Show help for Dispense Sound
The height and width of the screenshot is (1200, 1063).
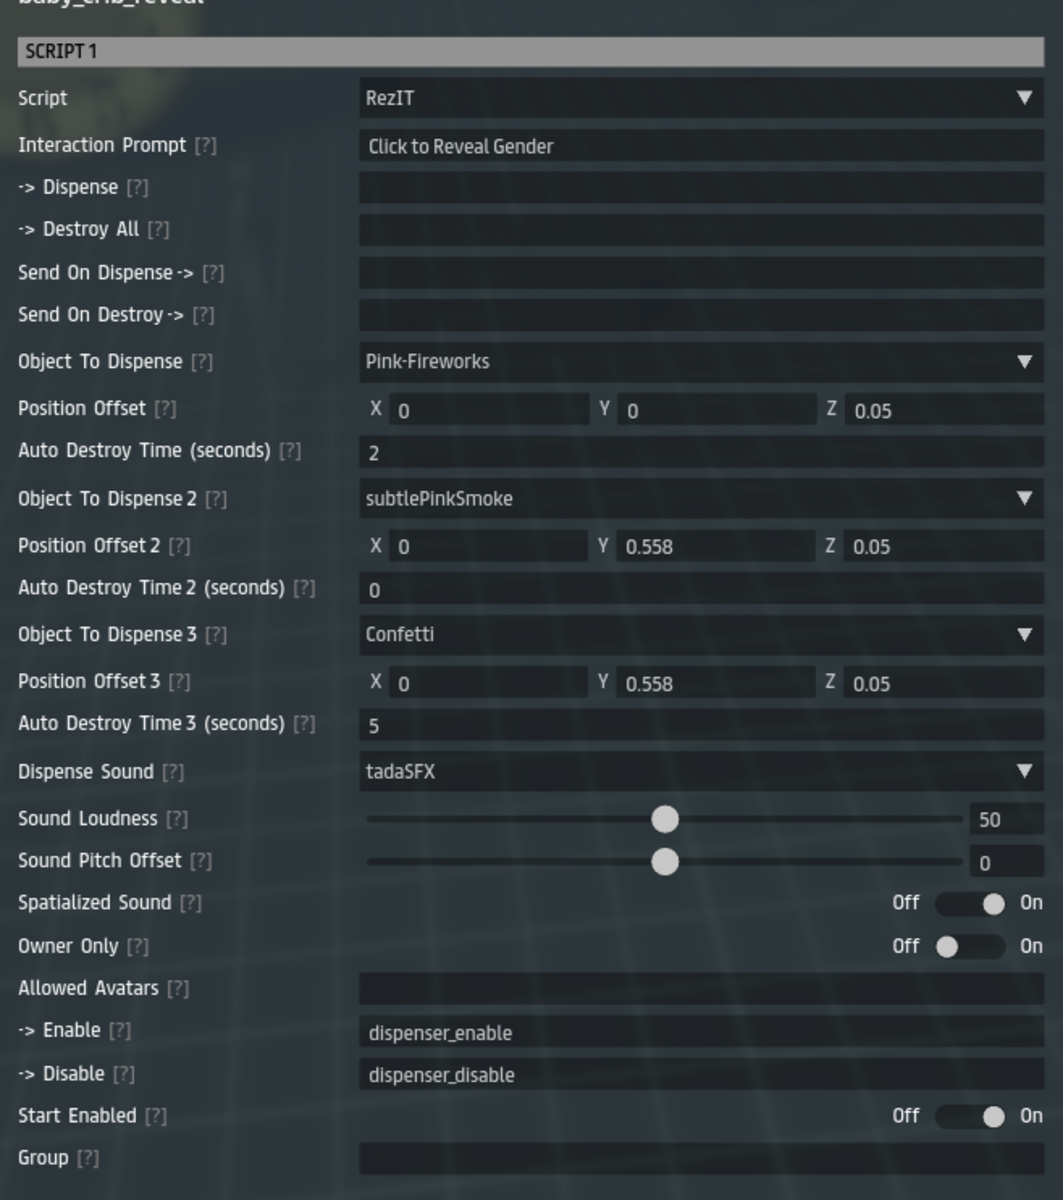(x=173, y=772)
